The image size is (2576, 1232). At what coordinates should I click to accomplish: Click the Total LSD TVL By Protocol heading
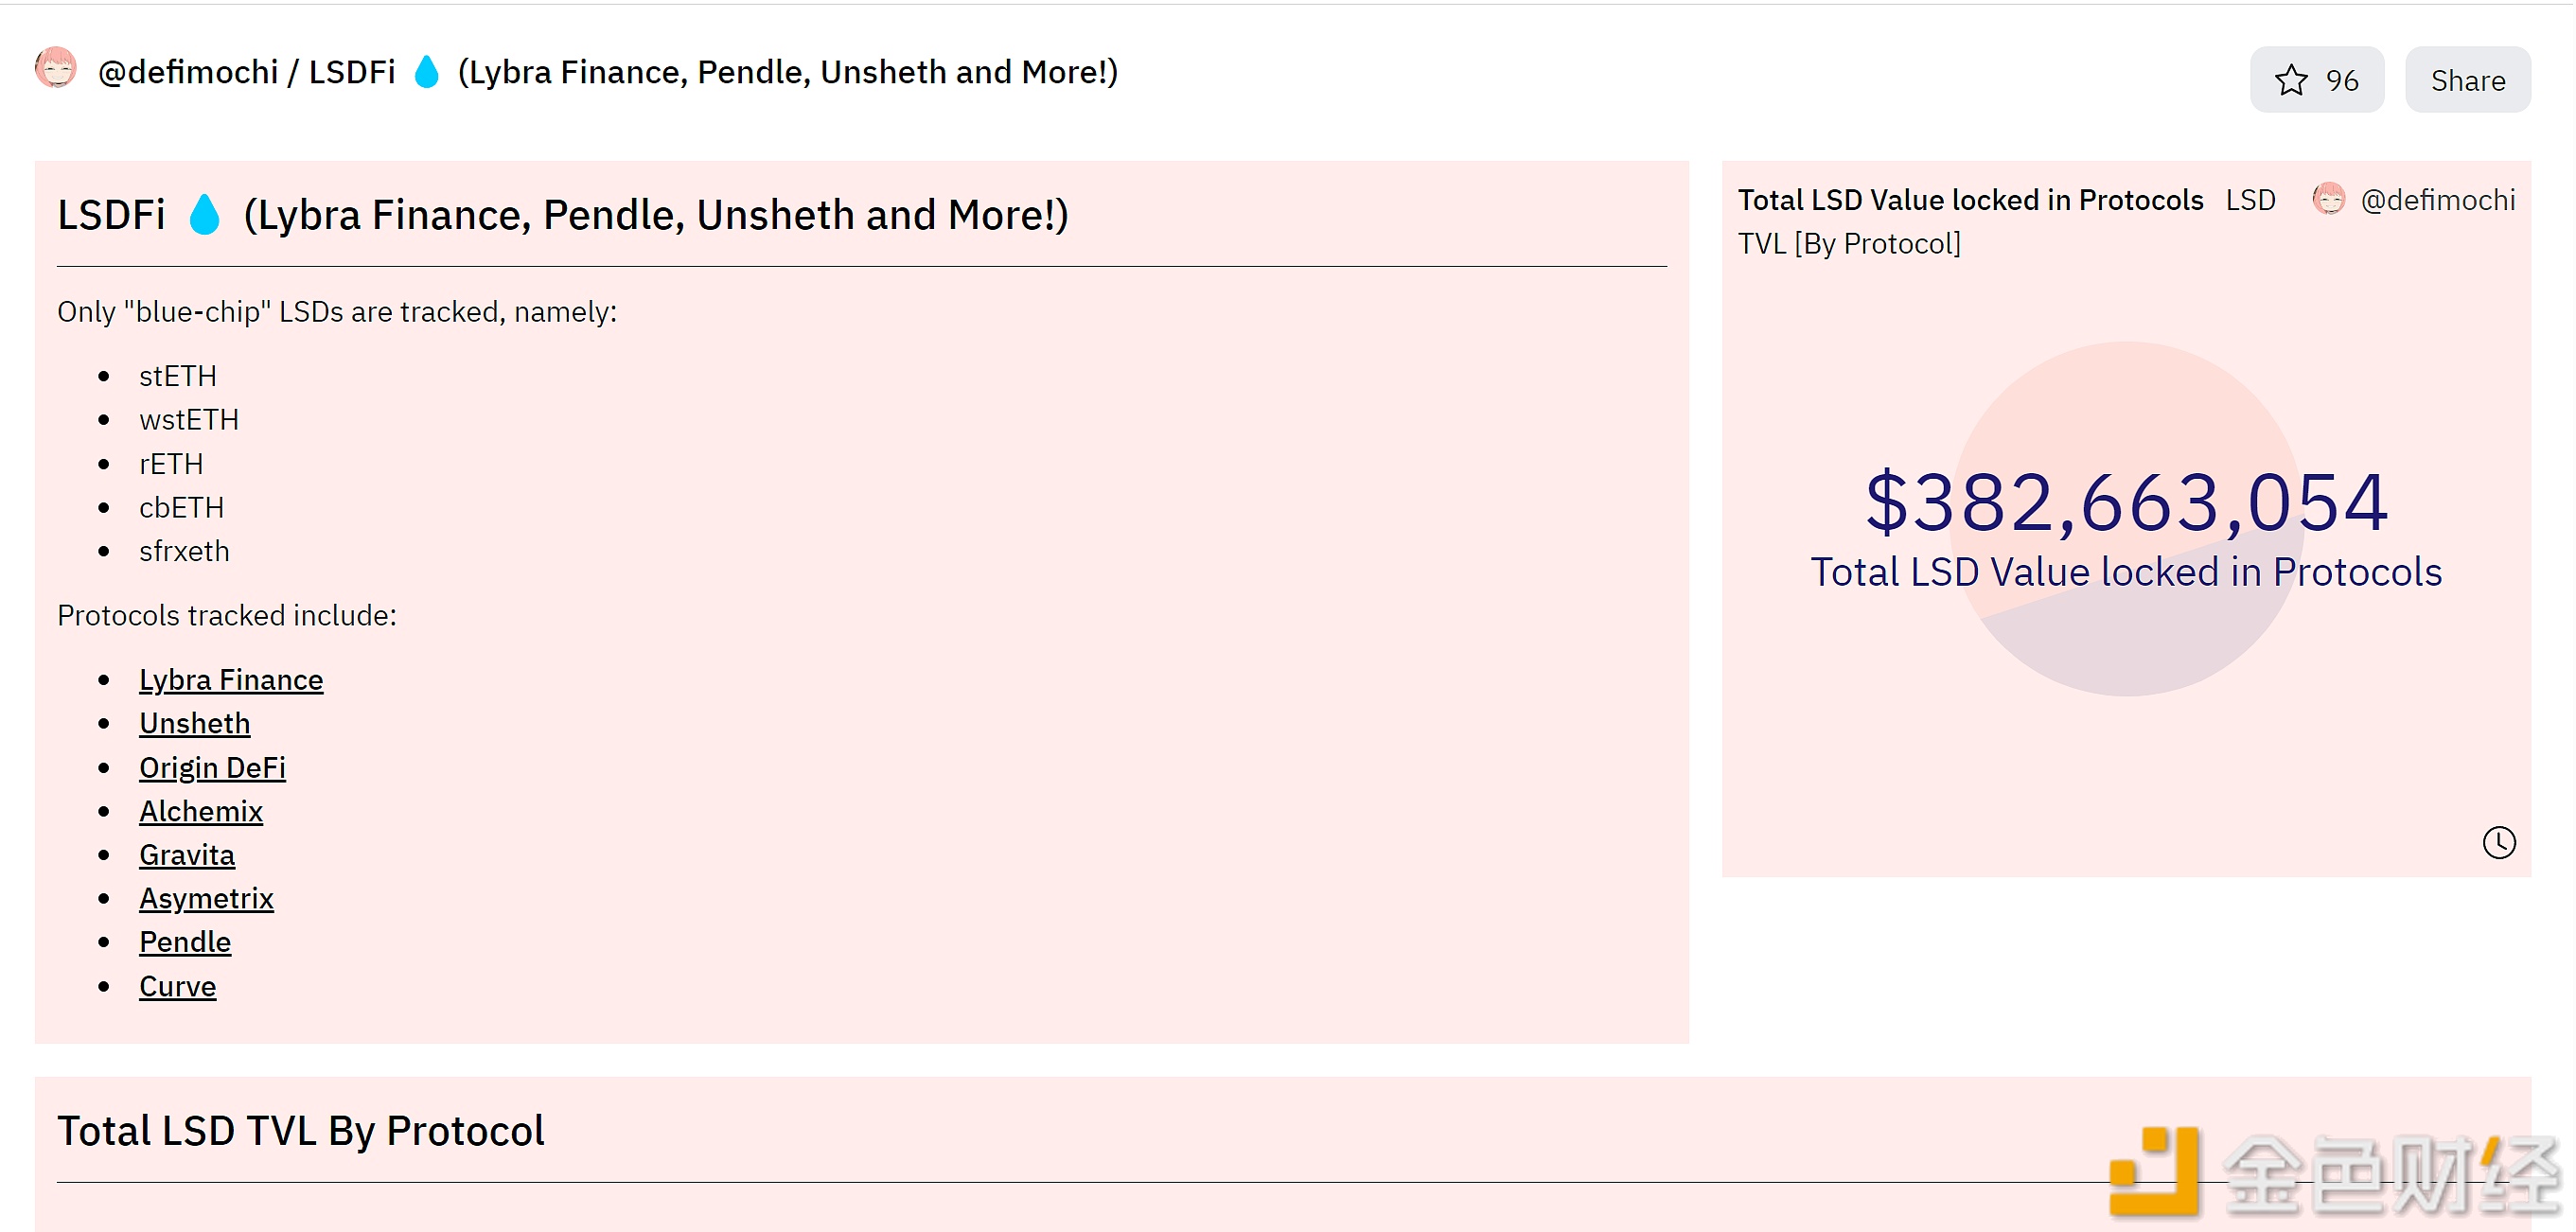(x=301, y=1131)
